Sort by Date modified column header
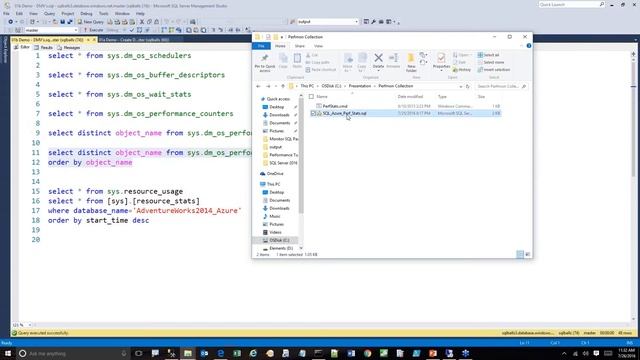This screenshot has height=360, width=640. 410,97
